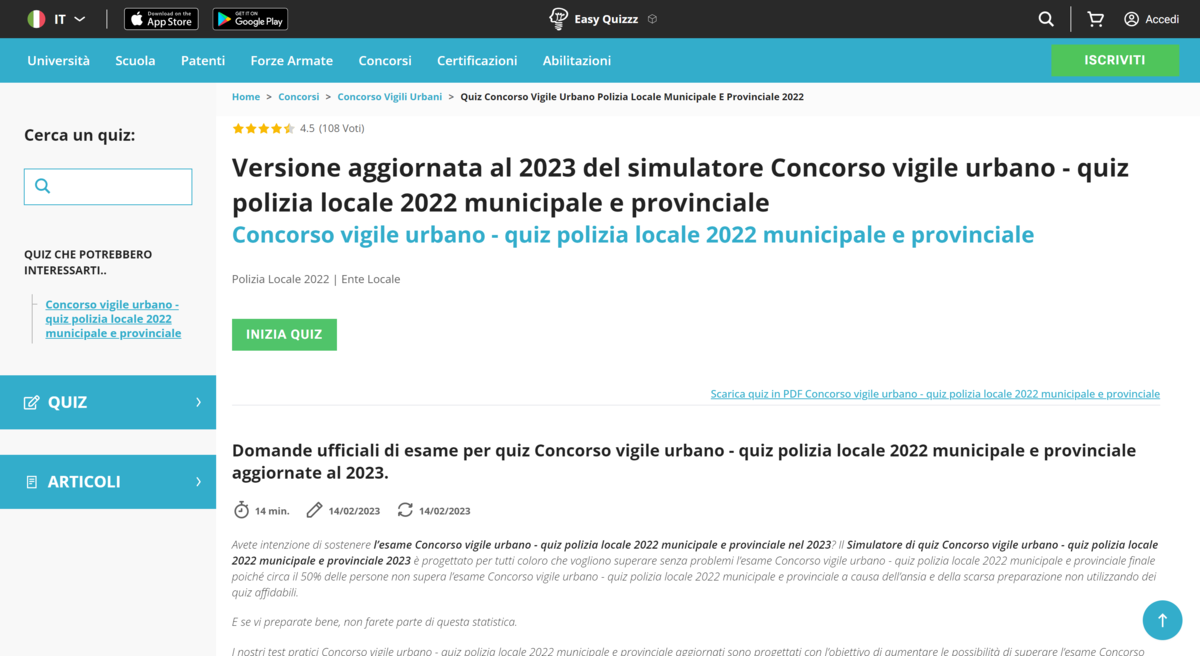Click the Scarica quiz in PDF link

point(934,394)
